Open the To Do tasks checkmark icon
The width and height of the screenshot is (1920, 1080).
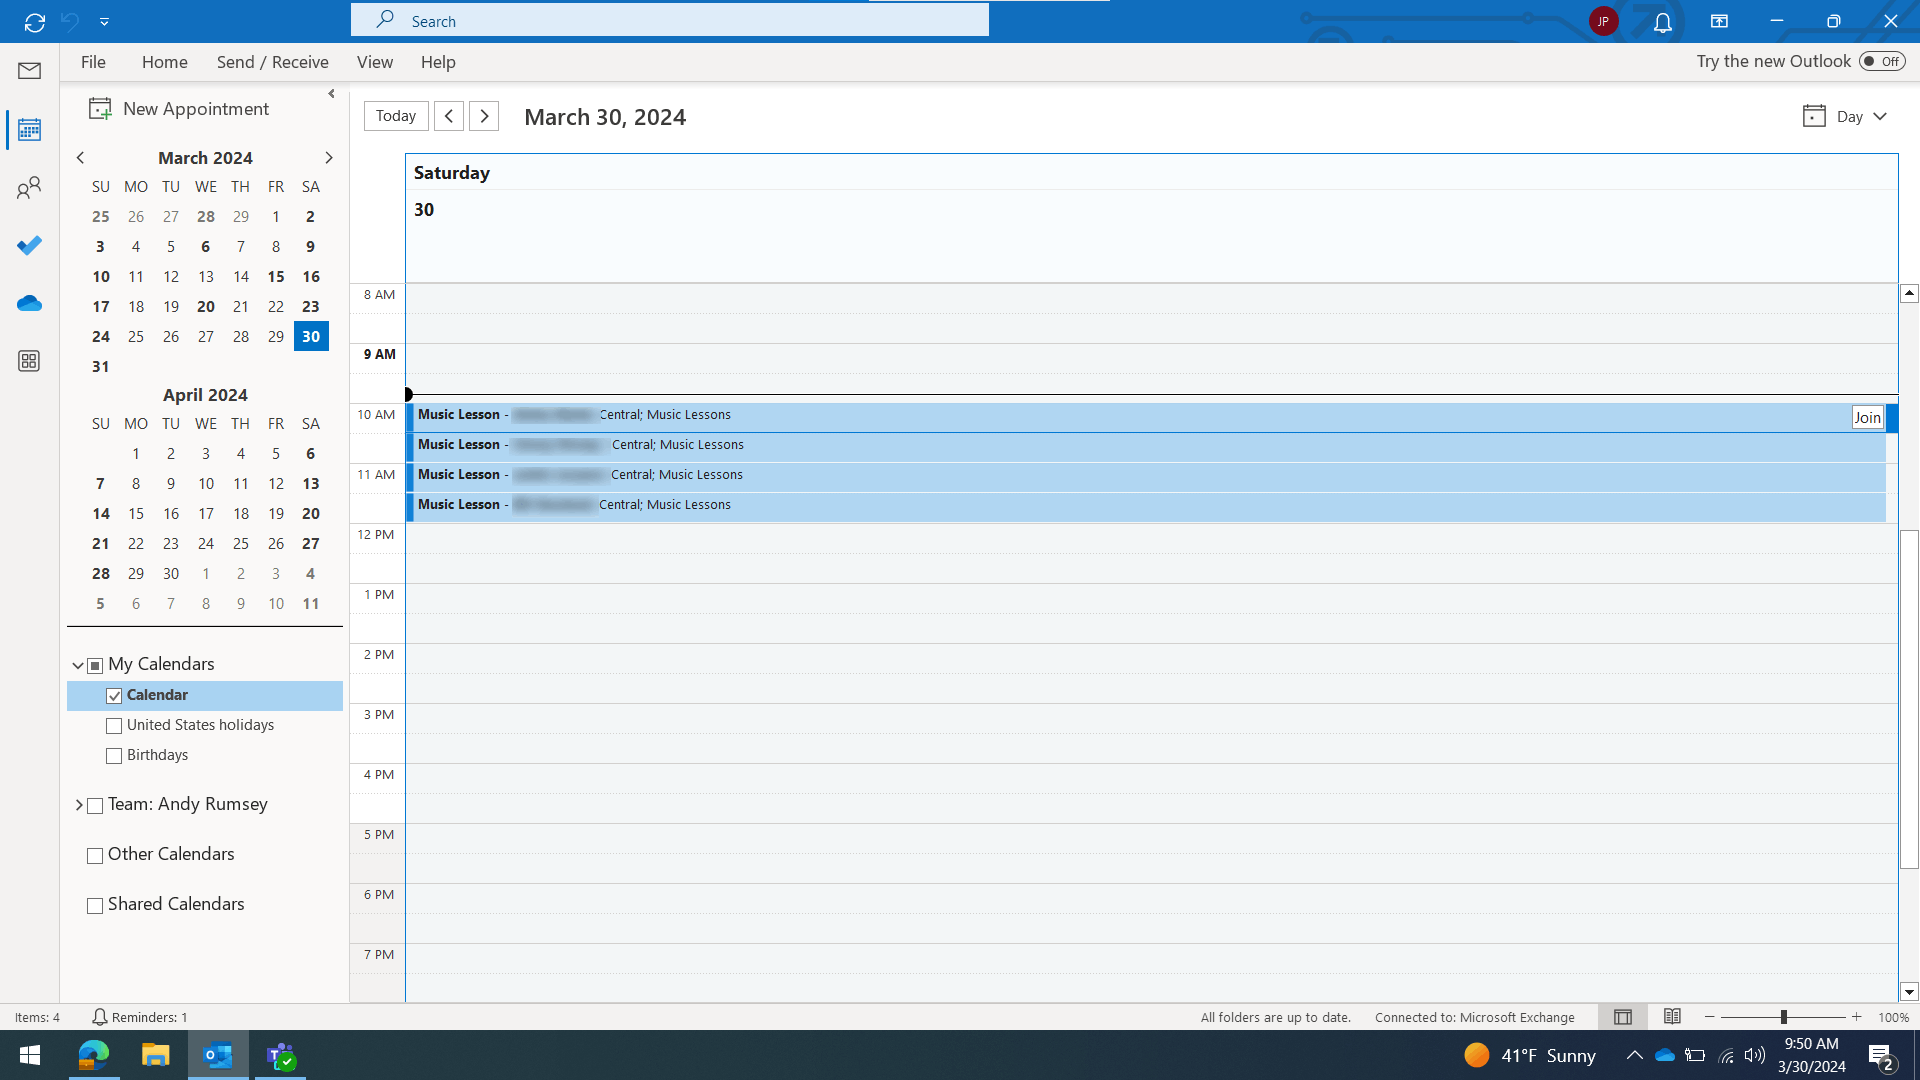pyautogui.click(x=29, y=245)
